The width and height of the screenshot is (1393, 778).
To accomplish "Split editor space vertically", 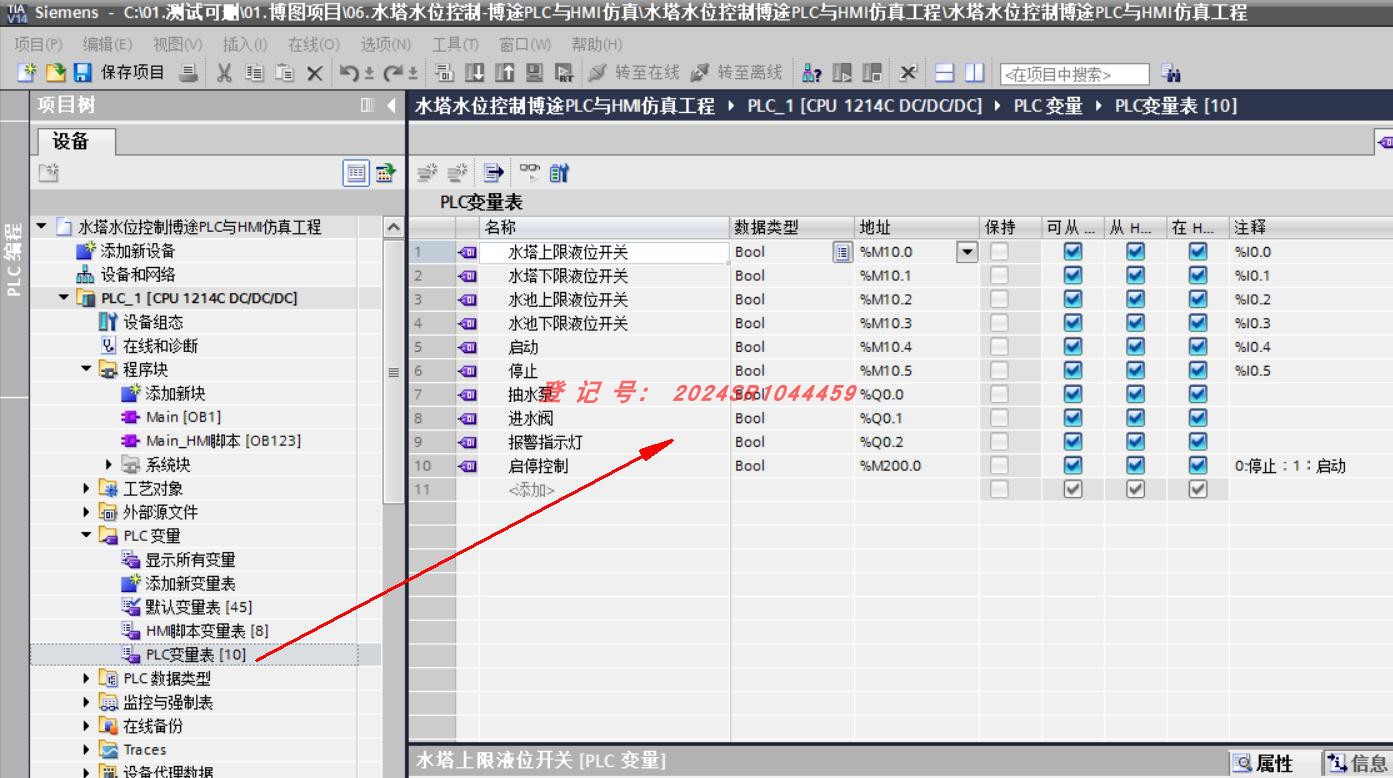I will [974, 73].
